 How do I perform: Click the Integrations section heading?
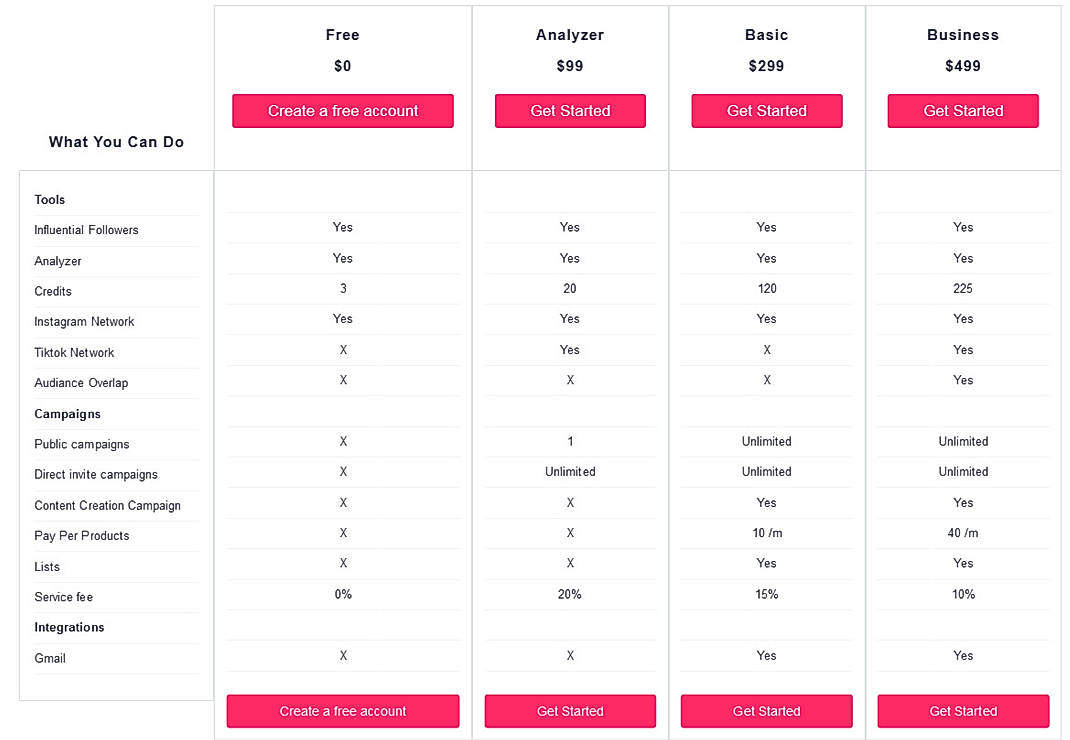(x=69, y=627)
